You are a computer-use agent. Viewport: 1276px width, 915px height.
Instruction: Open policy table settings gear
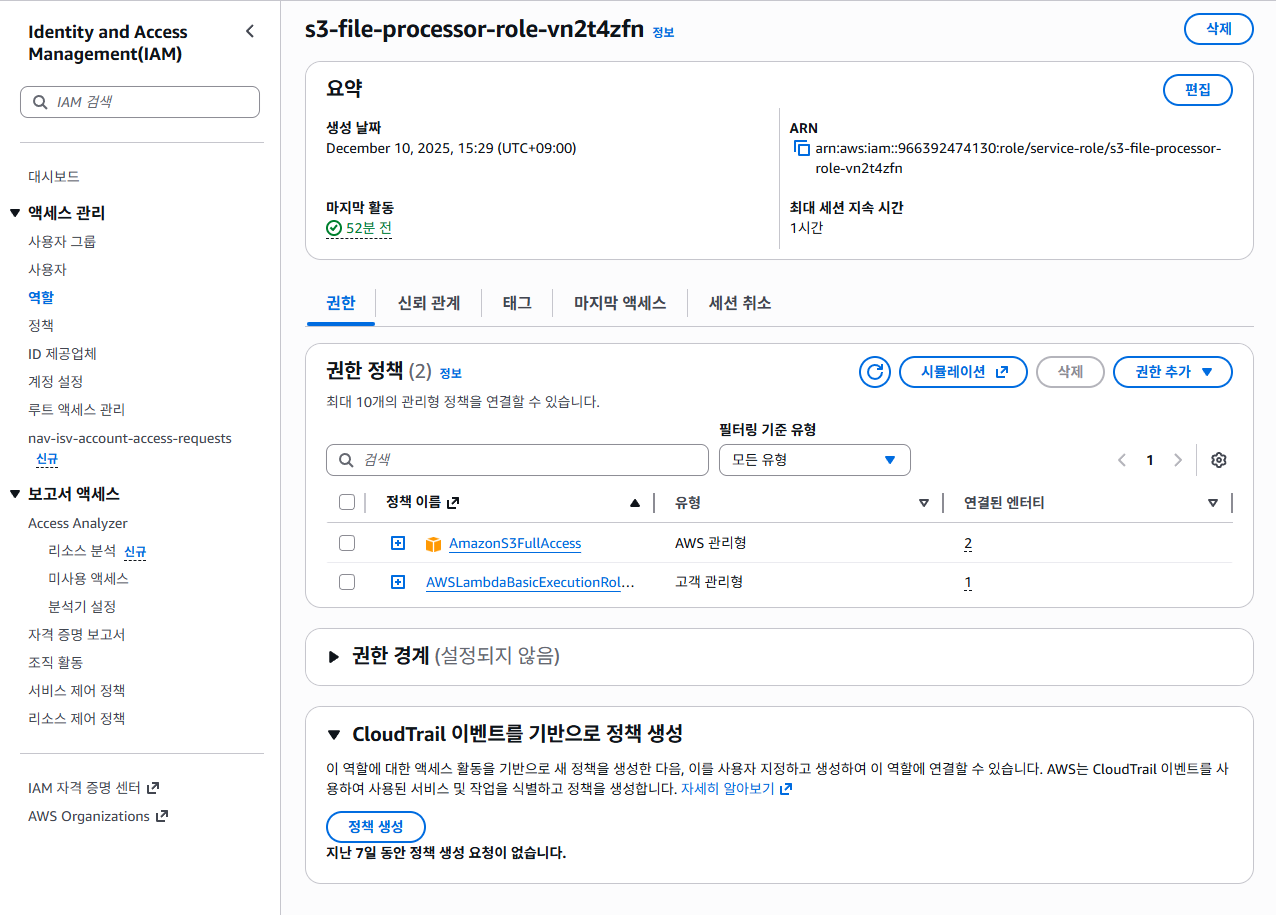1218,460
